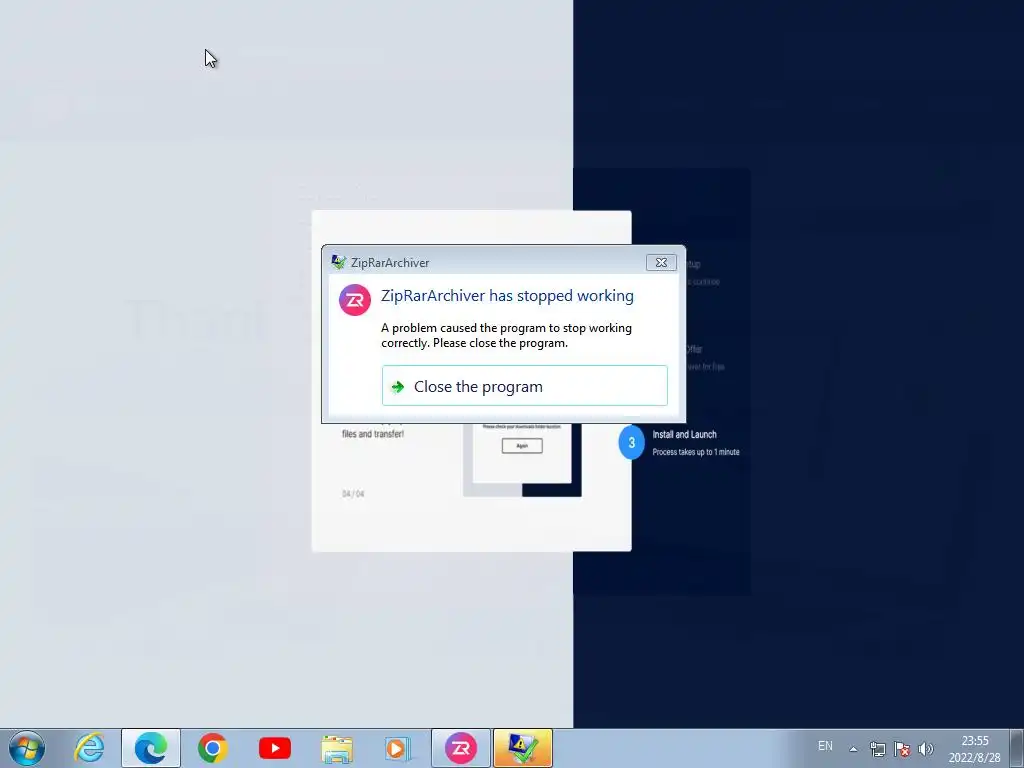Open the Windows Start menu
Image resolution: width=1024 pixels, height=768 pixels.
tap(26, 748)
